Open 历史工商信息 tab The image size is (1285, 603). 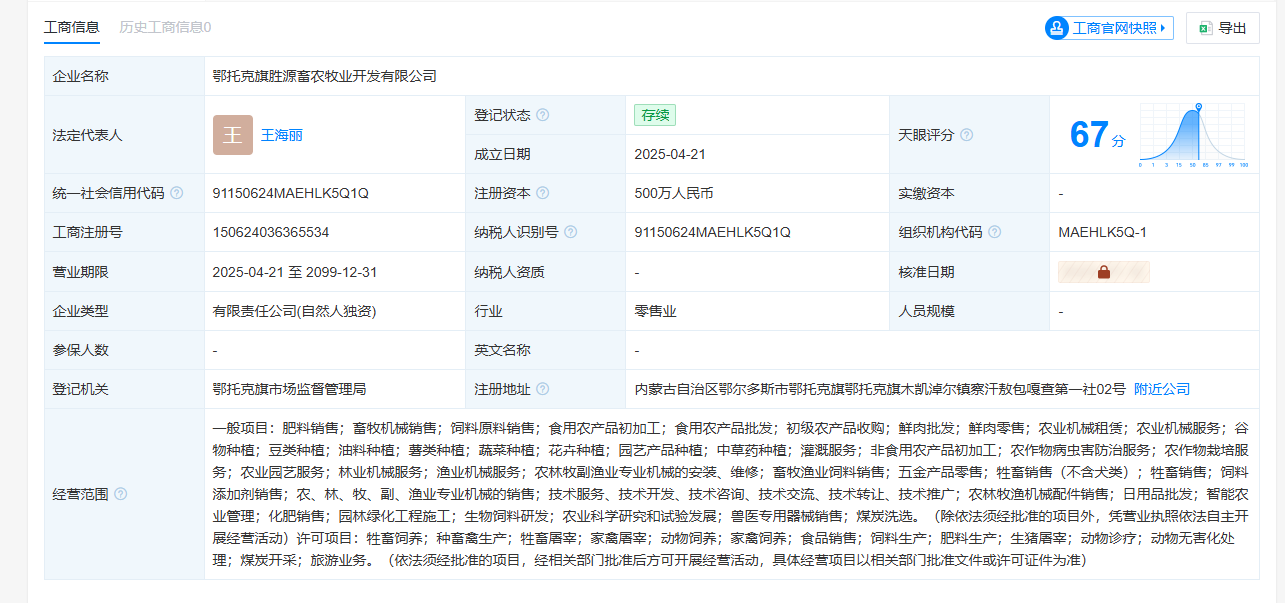click(165, 27)
